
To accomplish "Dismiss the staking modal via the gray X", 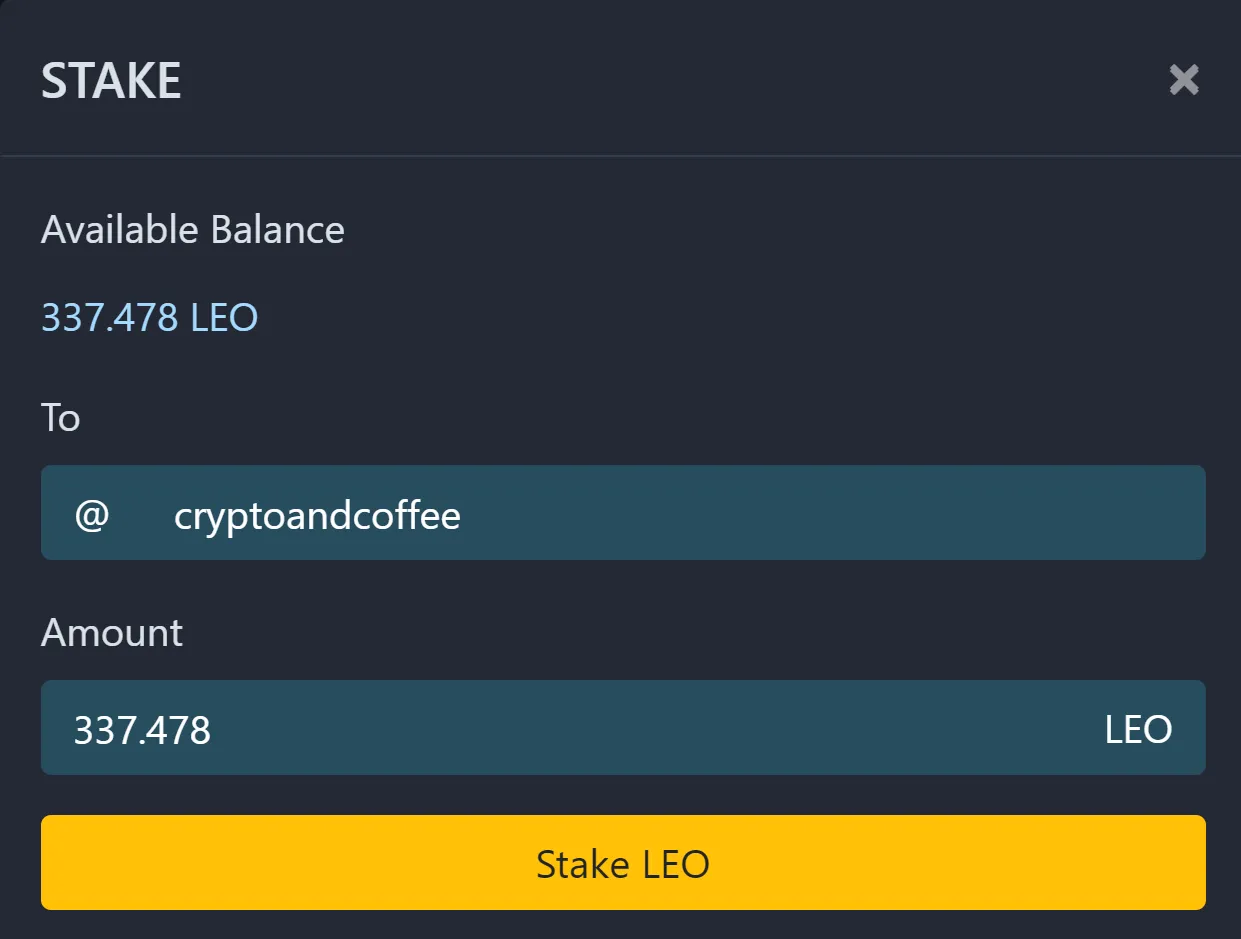I will tap(1184, 80).
